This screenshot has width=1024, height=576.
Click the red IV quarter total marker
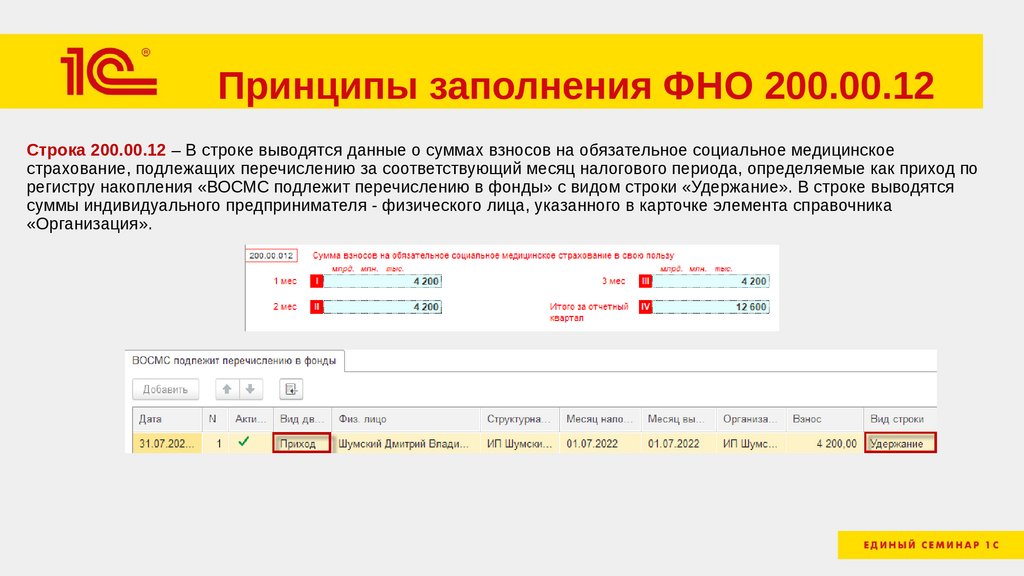(645, 307)
